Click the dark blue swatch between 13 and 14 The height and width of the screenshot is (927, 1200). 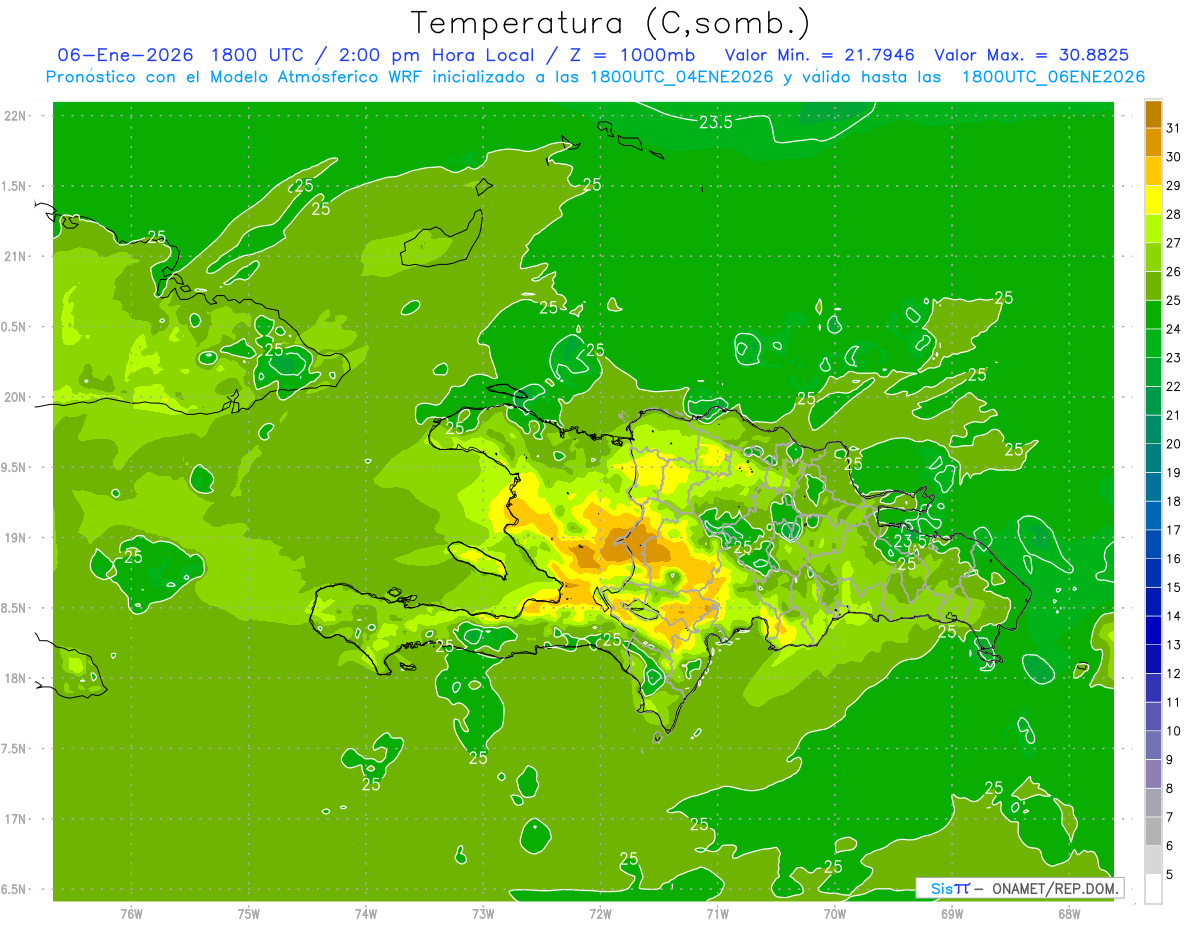1153,630
